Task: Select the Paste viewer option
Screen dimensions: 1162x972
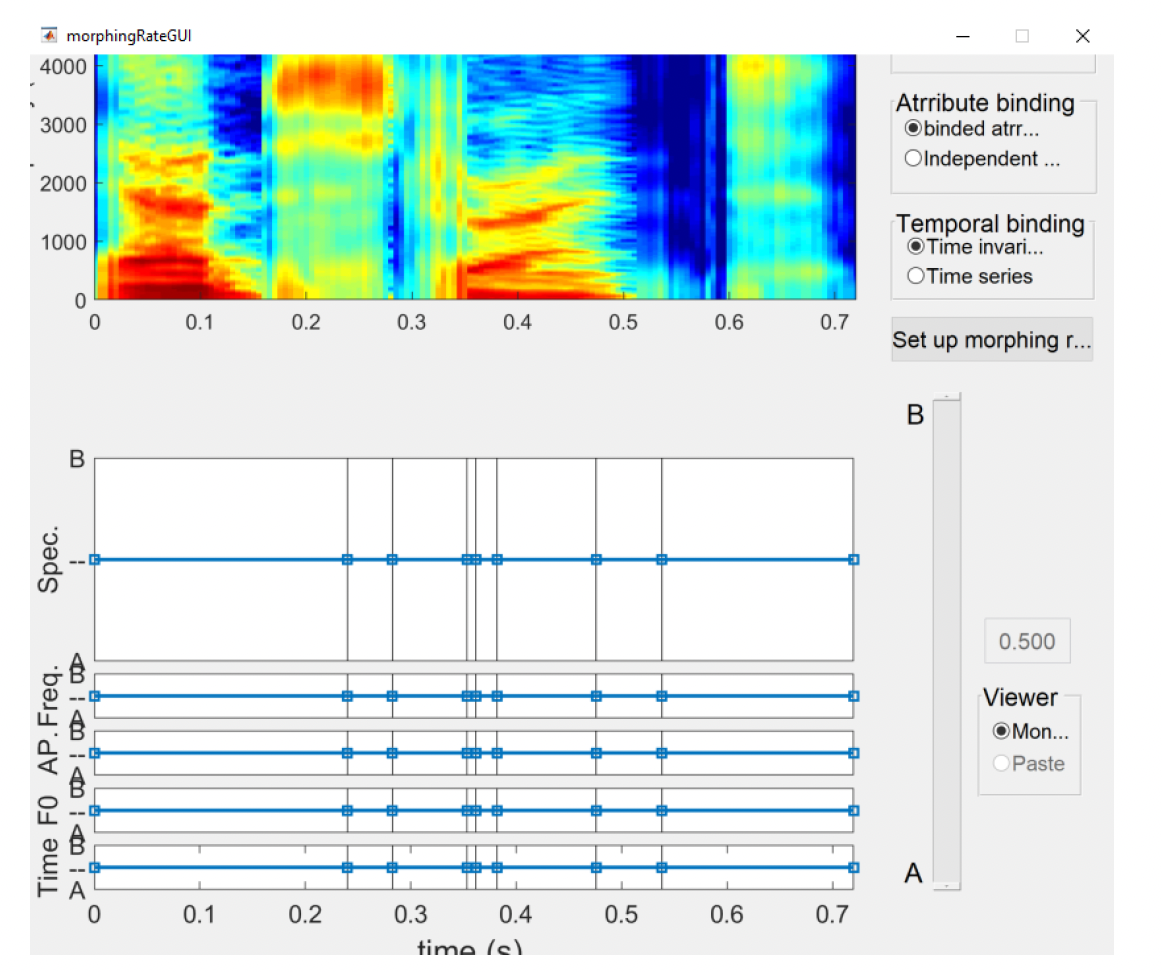Action: [x=1029, y=764]
